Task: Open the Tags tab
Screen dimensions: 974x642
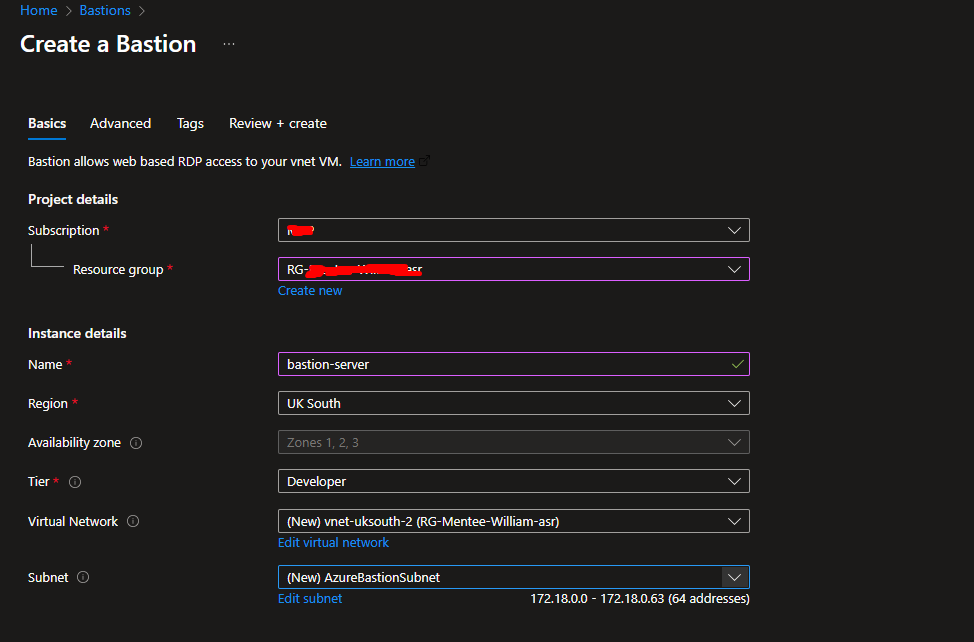Action: (x=190, y=123)
